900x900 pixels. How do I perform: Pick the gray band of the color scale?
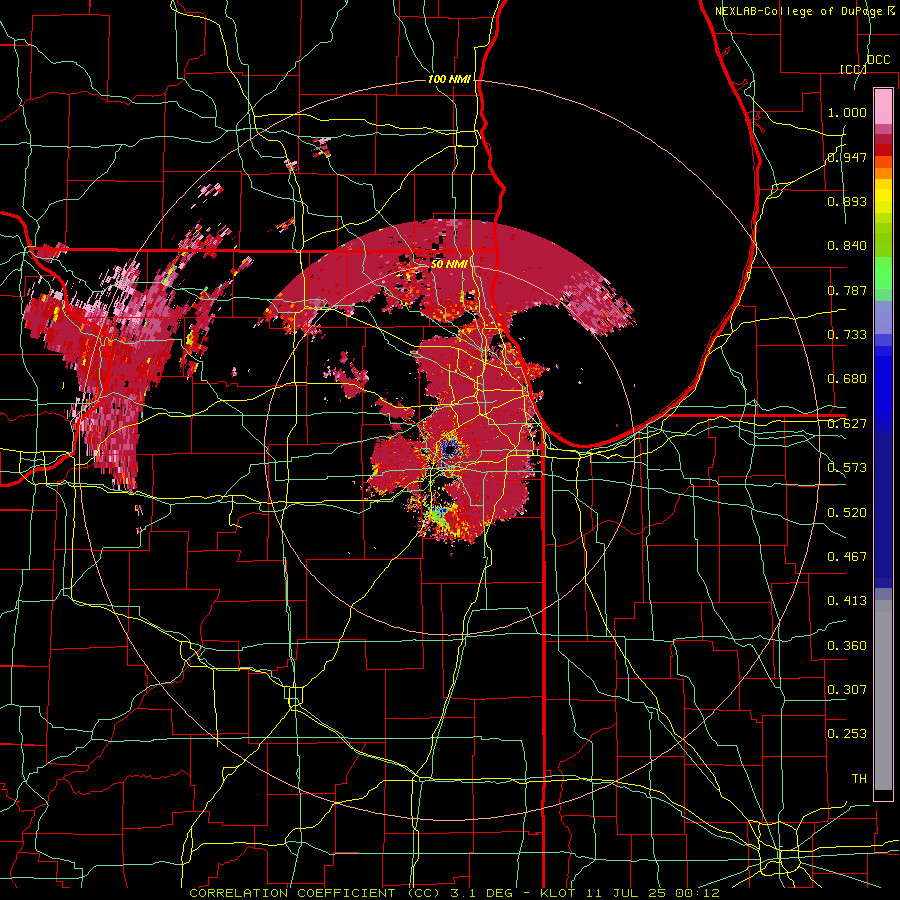tap(883, 693)
